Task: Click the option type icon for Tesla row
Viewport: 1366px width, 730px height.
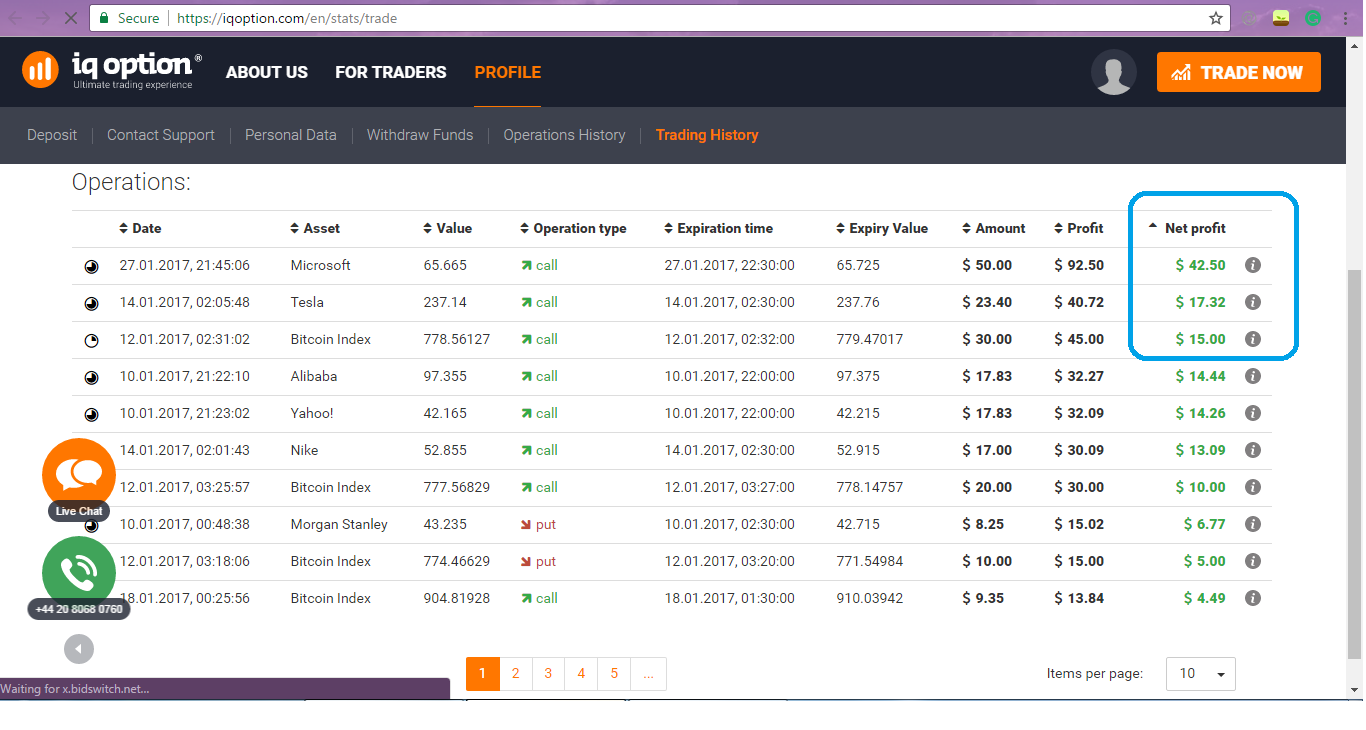Action: (x=91, y=303)
